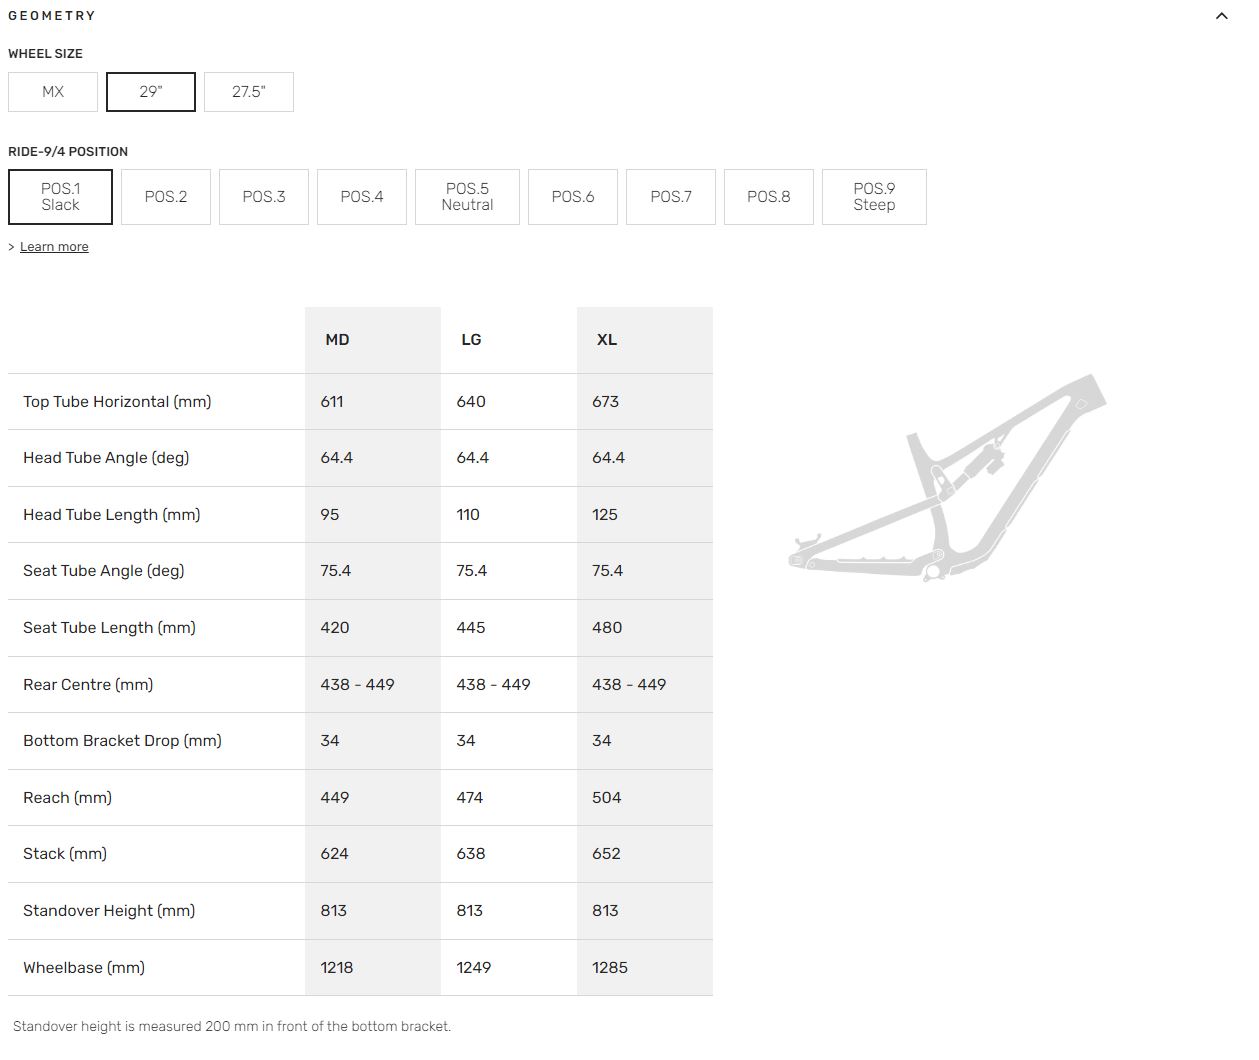Select the POS.8 position button
This screenshot has width=1259, height=1060.
769,197
